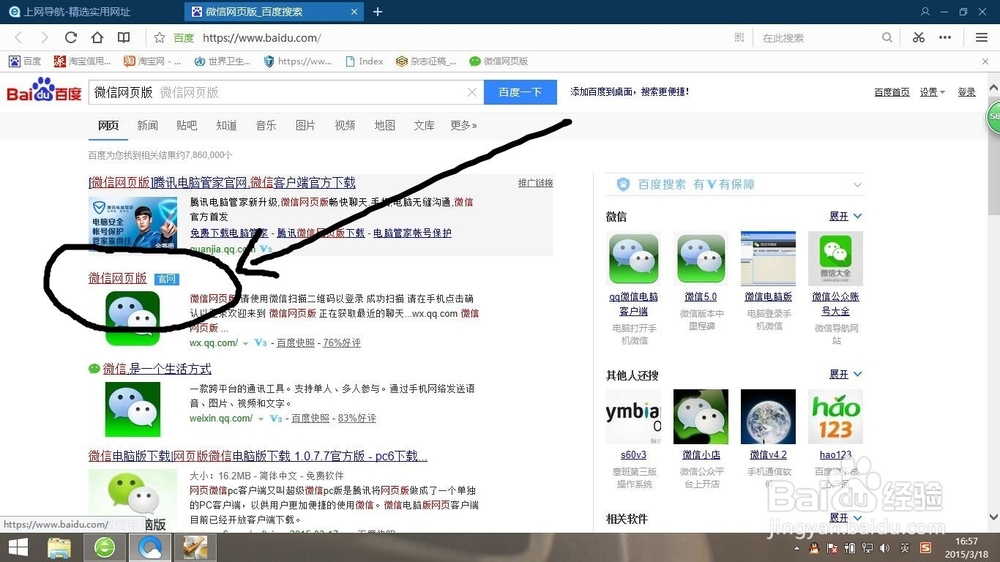
Task: Select the 新闻 search tab
Action: pyautogui.click(x=147, y=125)
